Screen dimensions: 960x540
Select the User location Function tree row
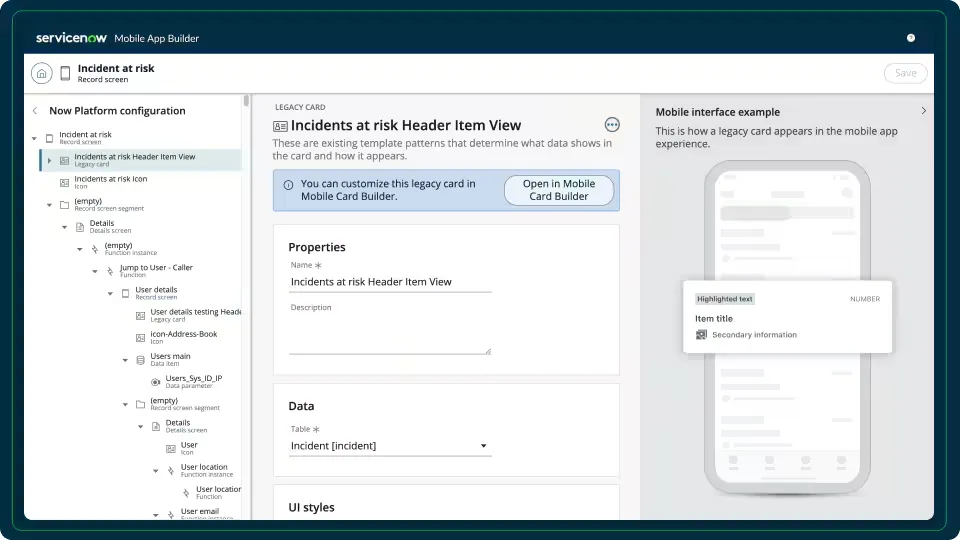[141, 493]
